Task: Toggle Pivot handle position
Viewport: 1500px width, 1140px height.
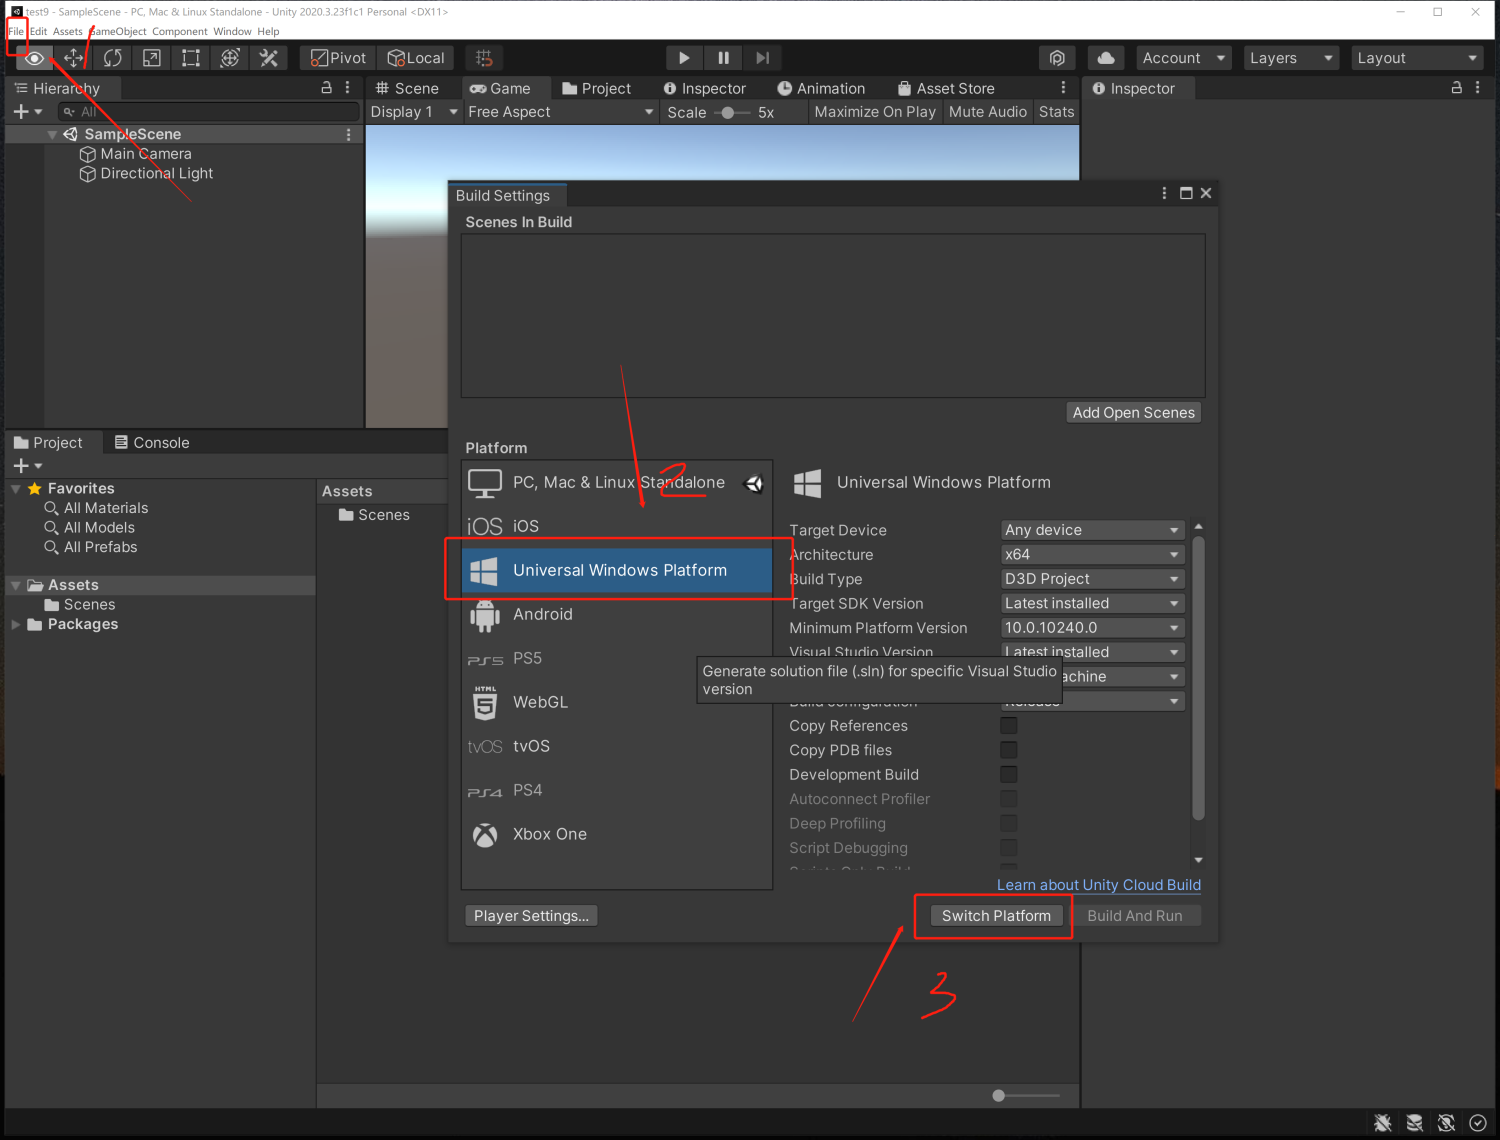Action: pos(338,58)
